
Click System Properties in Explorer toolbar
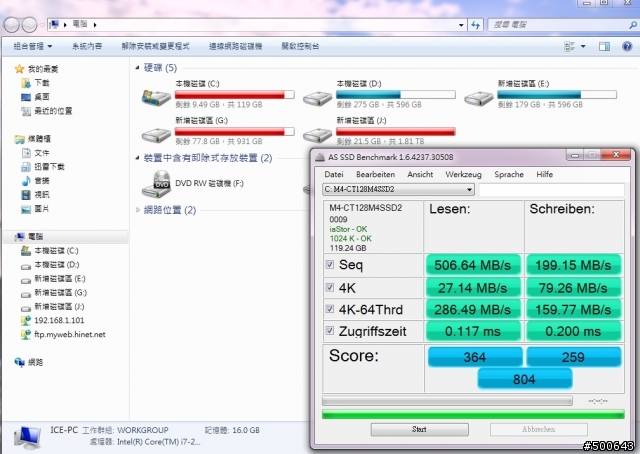coord(87,46)
